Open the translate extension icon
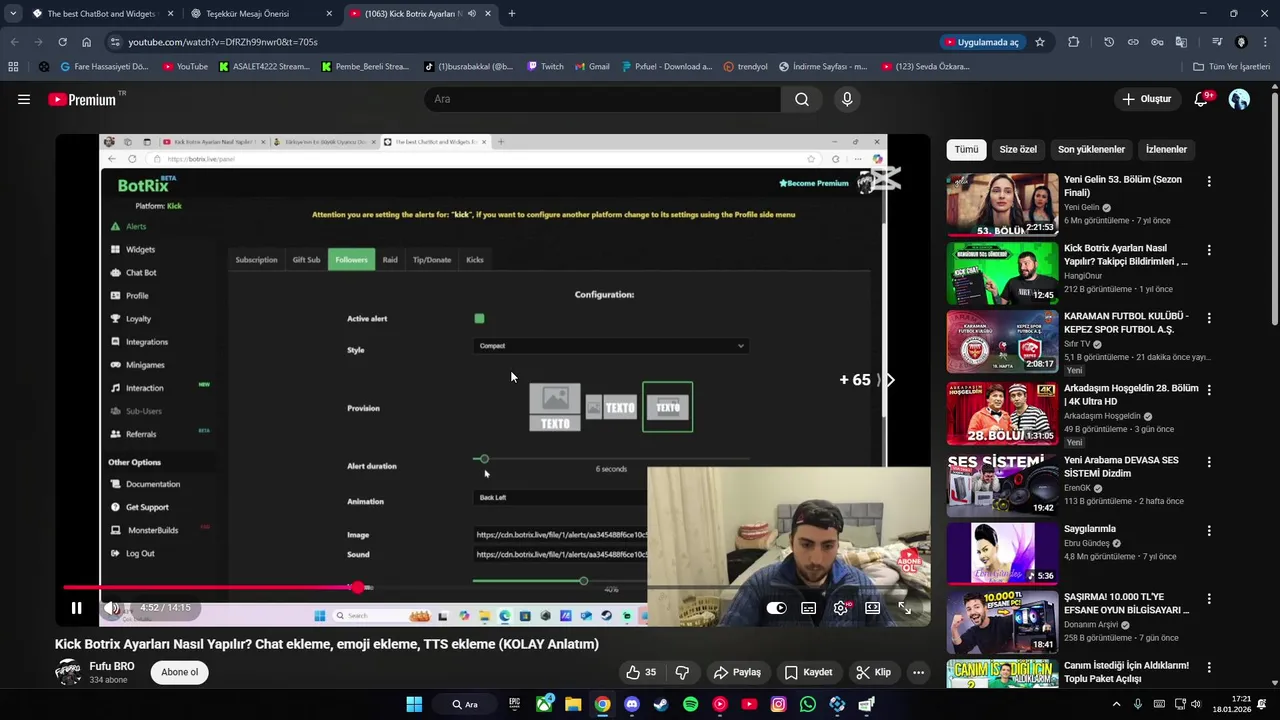This screenshot has height=720, width=1280. (1181, 42)
